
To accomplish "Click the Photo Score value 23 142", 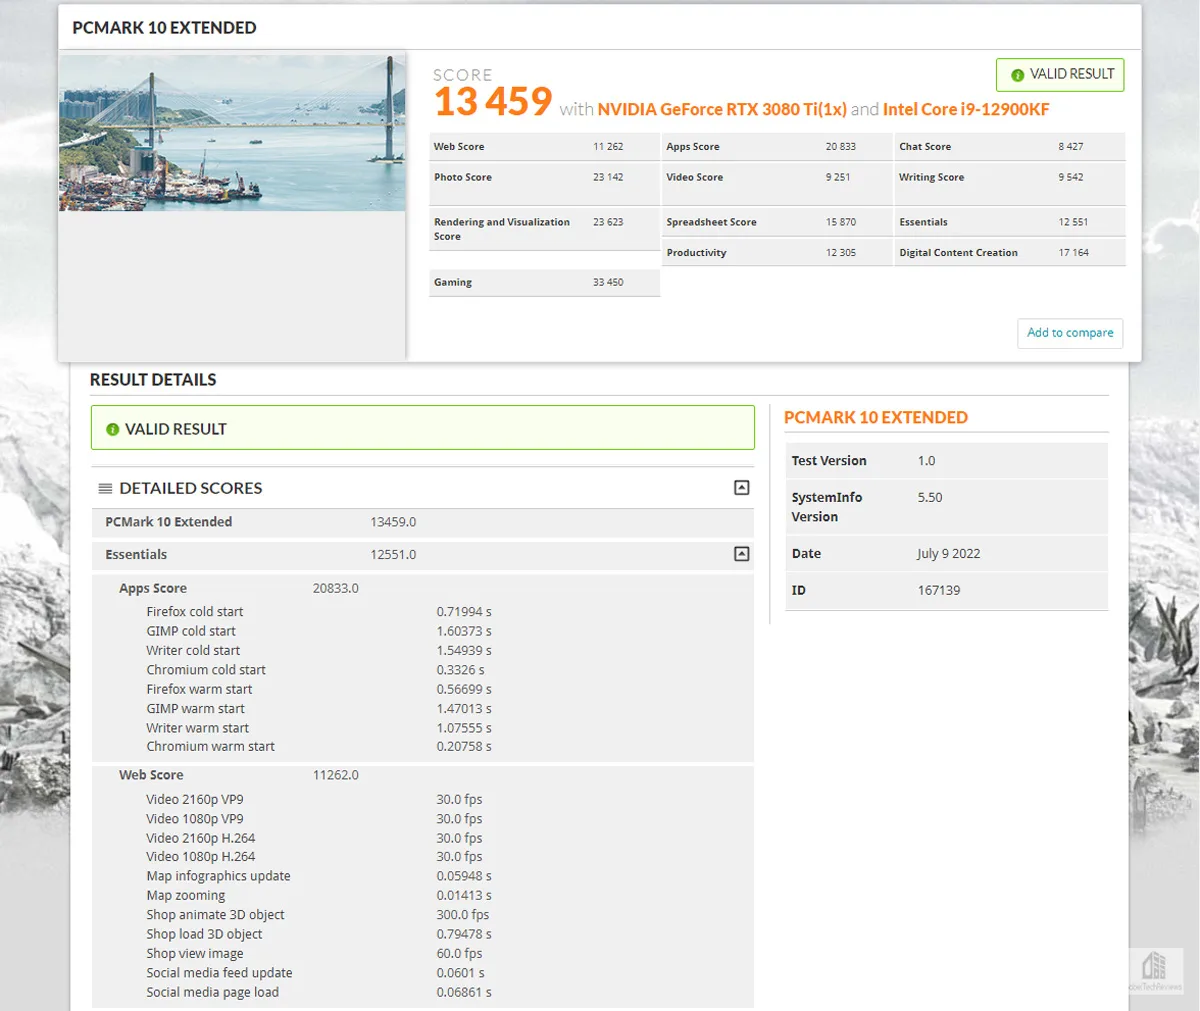I will (608, 177).
